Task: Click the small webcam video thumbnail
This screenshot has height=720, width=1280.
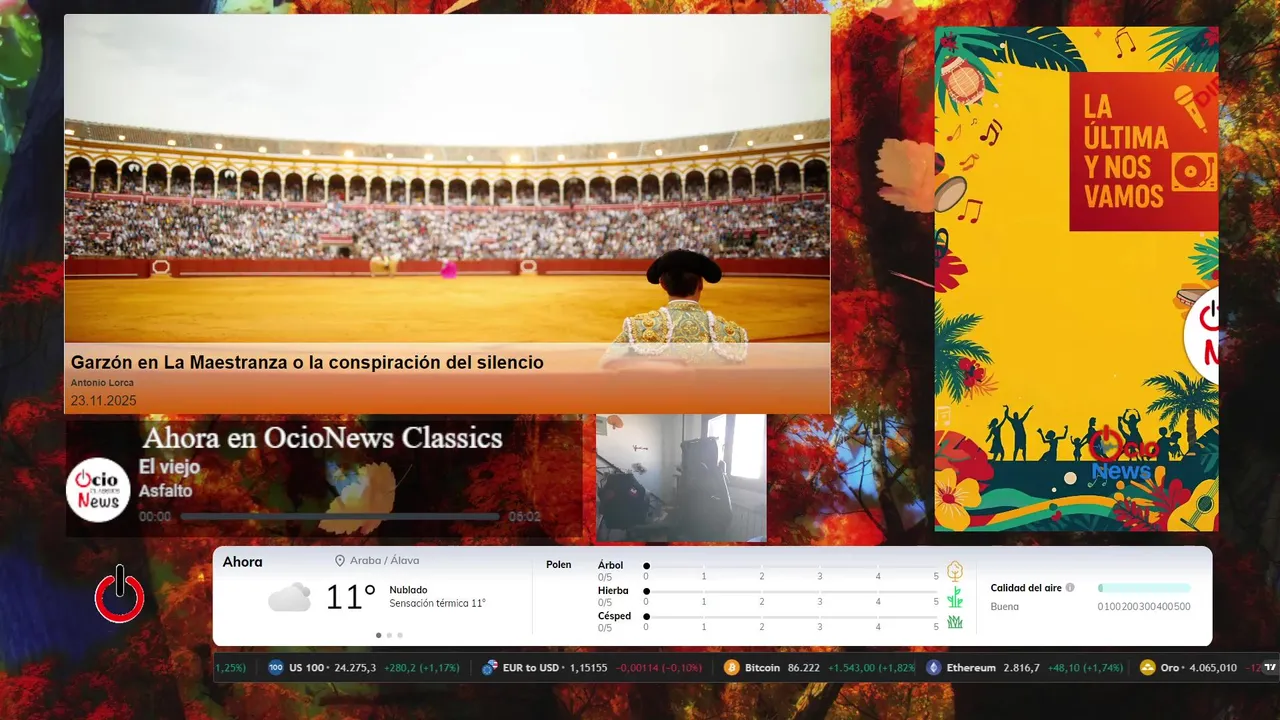Action: click(x=681, y=478)
